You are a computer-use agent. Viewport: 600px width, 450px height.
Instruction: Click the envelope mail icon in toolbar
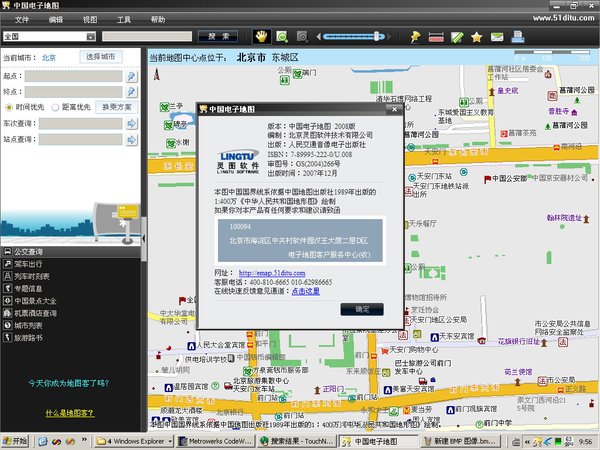pyautogui.click(x=497, y=37)
